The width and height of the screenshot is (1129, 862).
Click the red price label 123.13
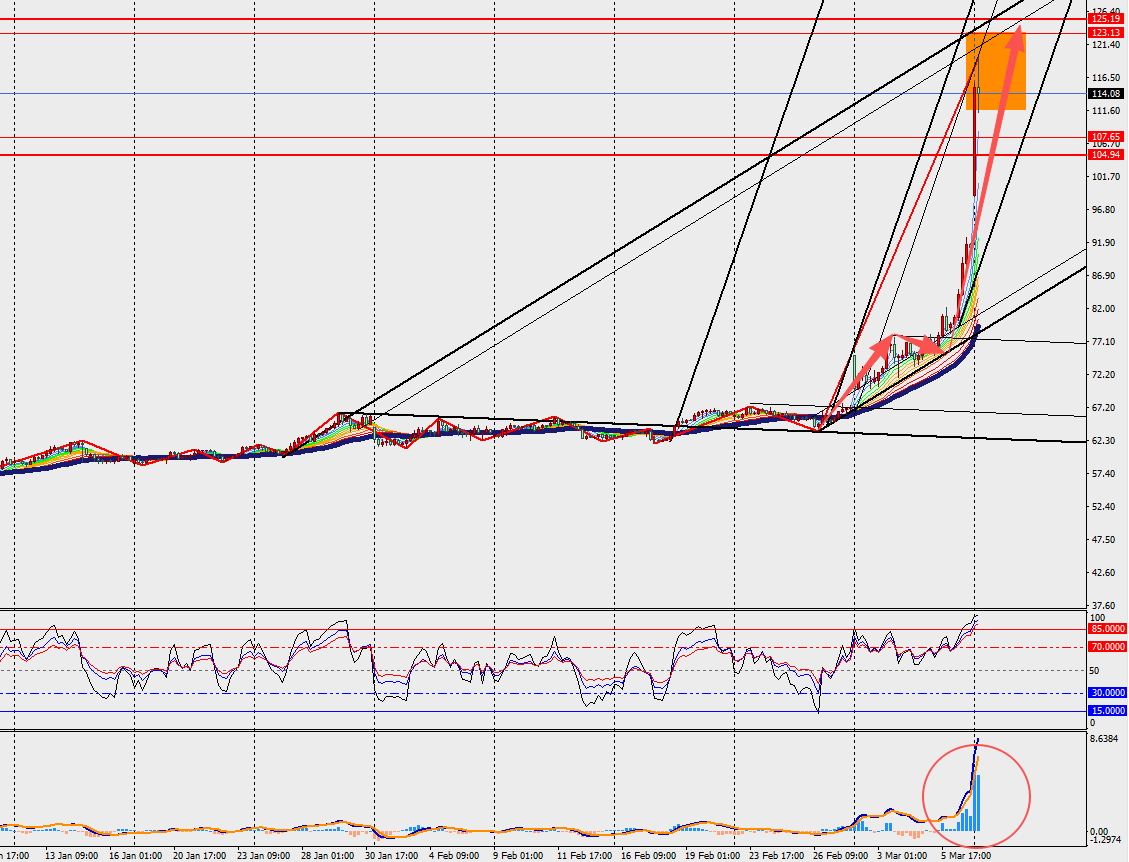1106,33
